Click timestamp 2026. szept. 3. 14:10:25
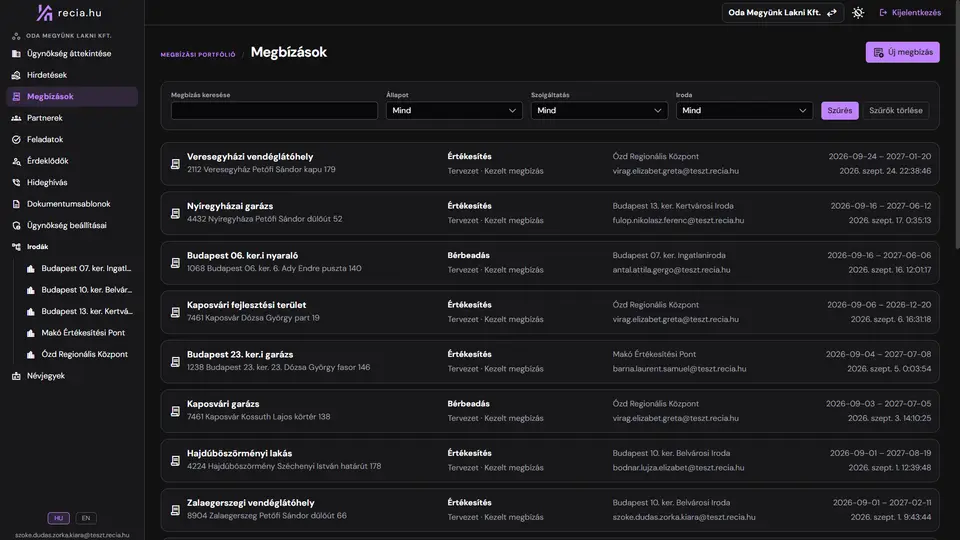The image size is (960, 540). [889, 418]
